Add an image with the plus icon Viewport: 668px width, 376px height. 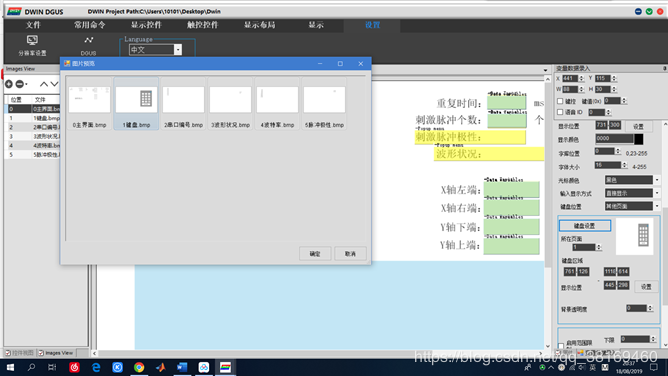[9, 84]
